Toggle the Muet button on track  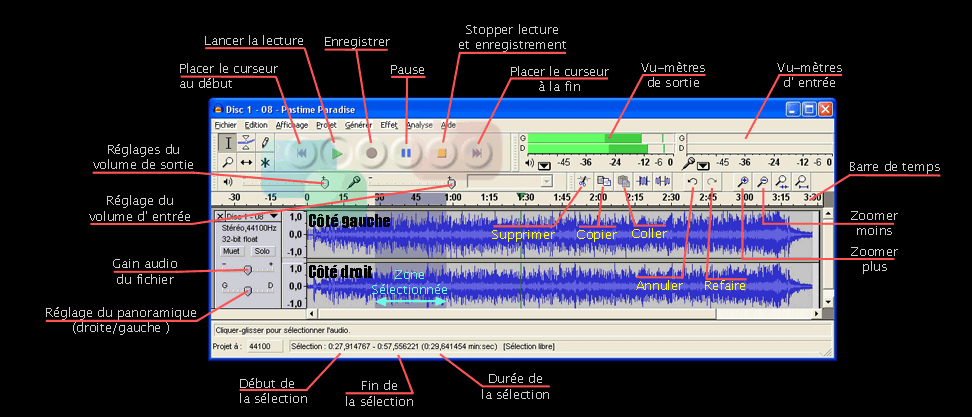point(232,251)
